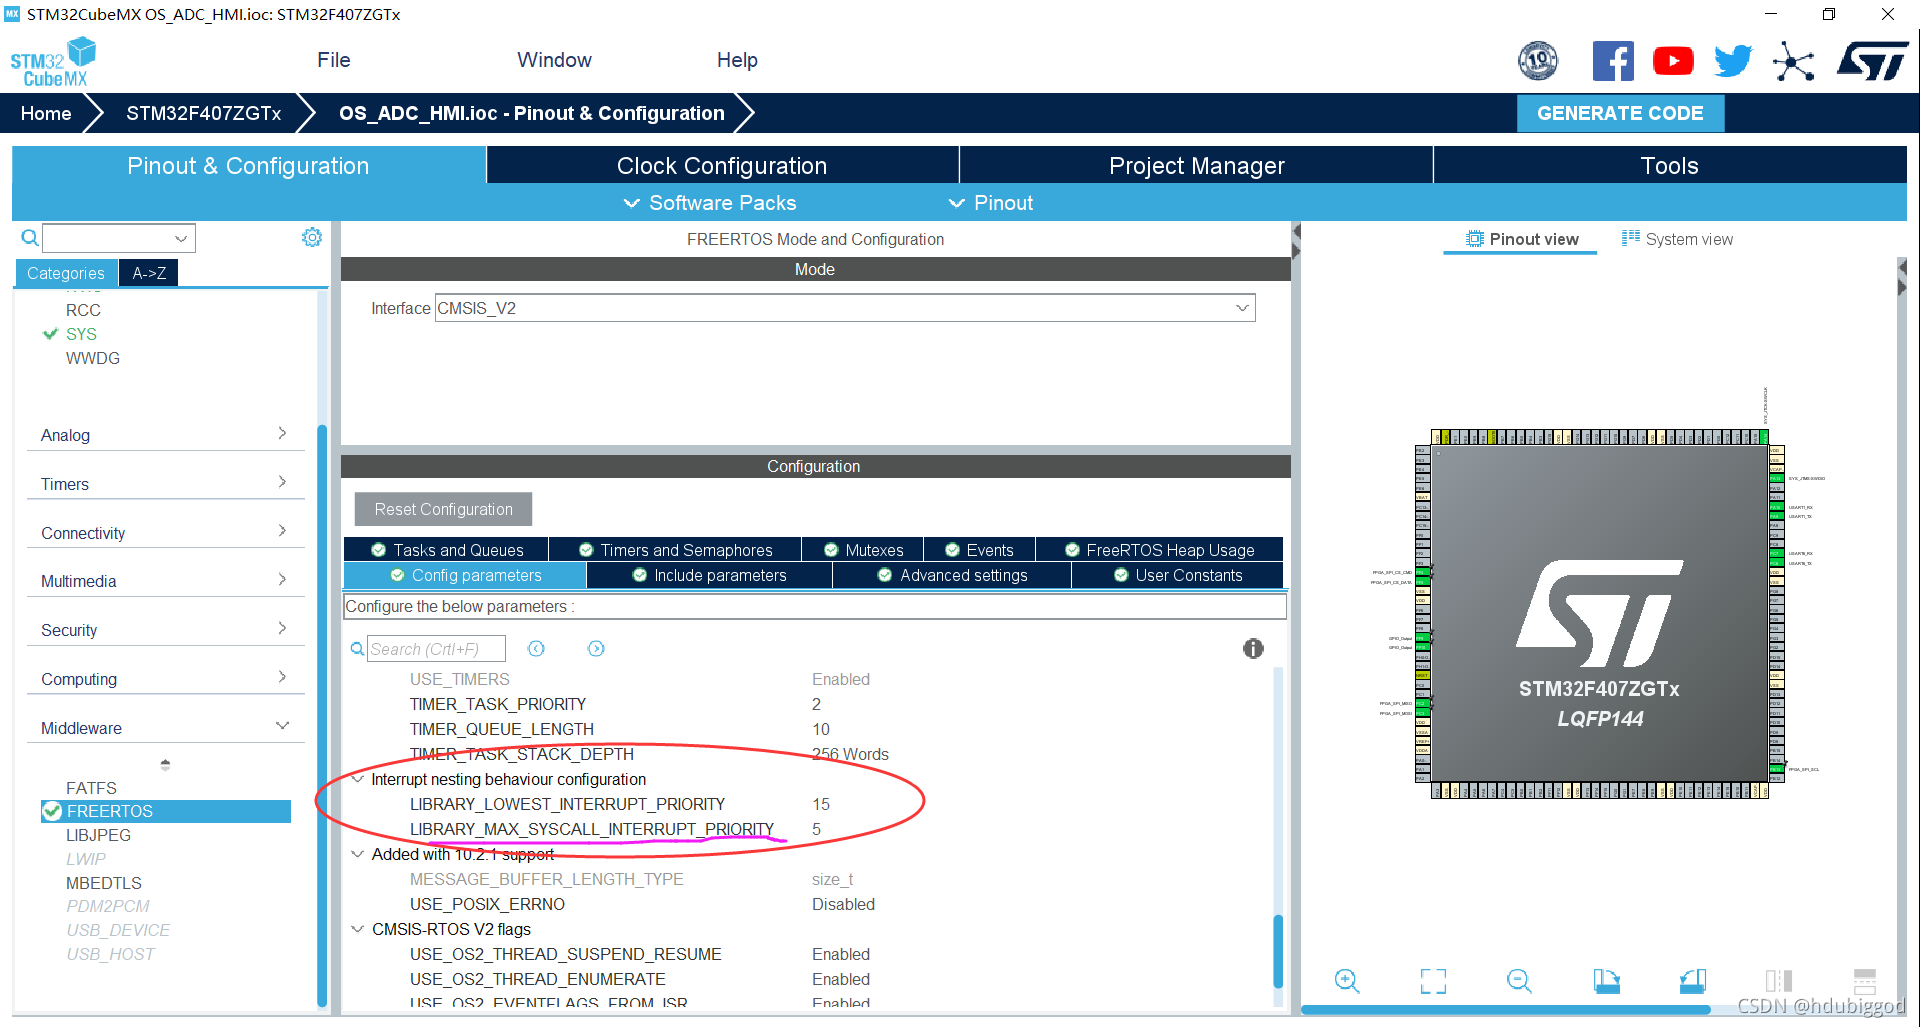Collapse the Interrupt nesting behaviour configuration group
Viewport: 1920px width, 1027px height.
point(357,779)
